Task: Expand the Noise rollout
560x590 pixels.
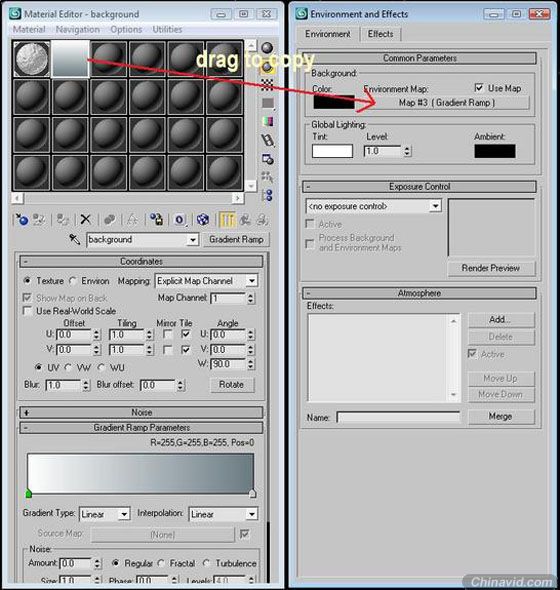Action: coord(141,412)
